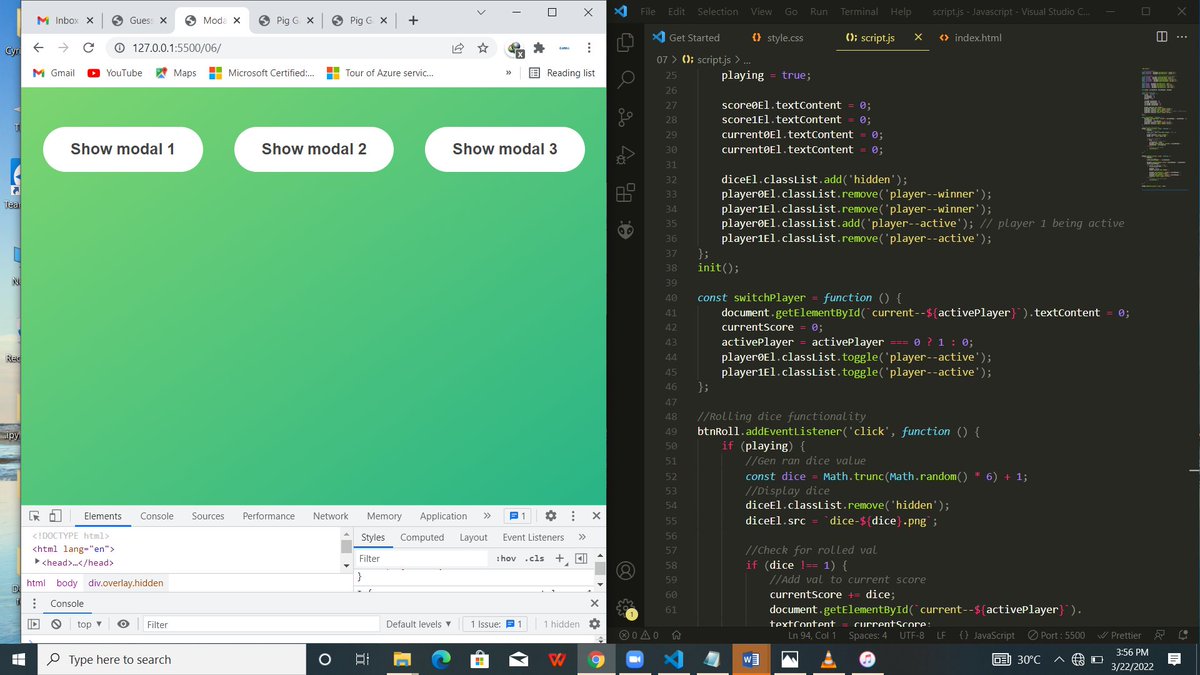This screenshot has height=675, width=1200.
Task: Go back in Chrome
Action: (37, 48)
